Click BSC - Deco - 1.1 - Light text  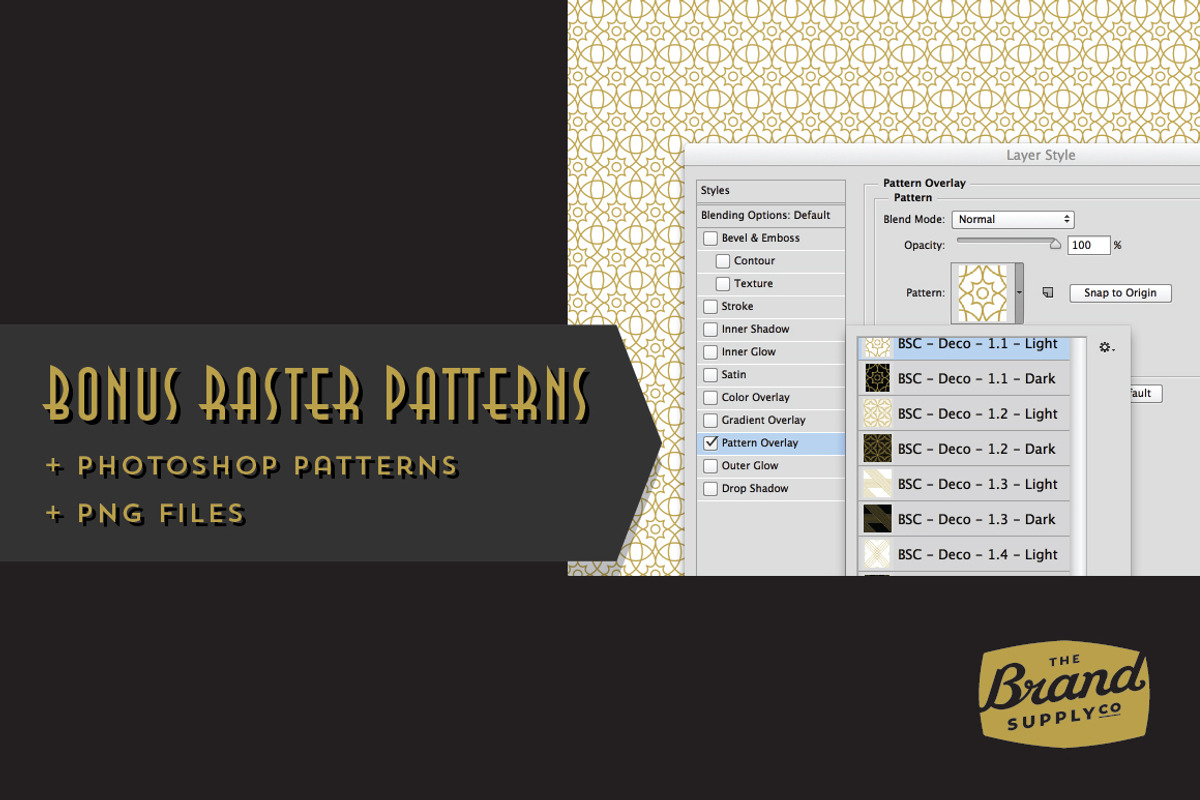[x=977, y=344]
